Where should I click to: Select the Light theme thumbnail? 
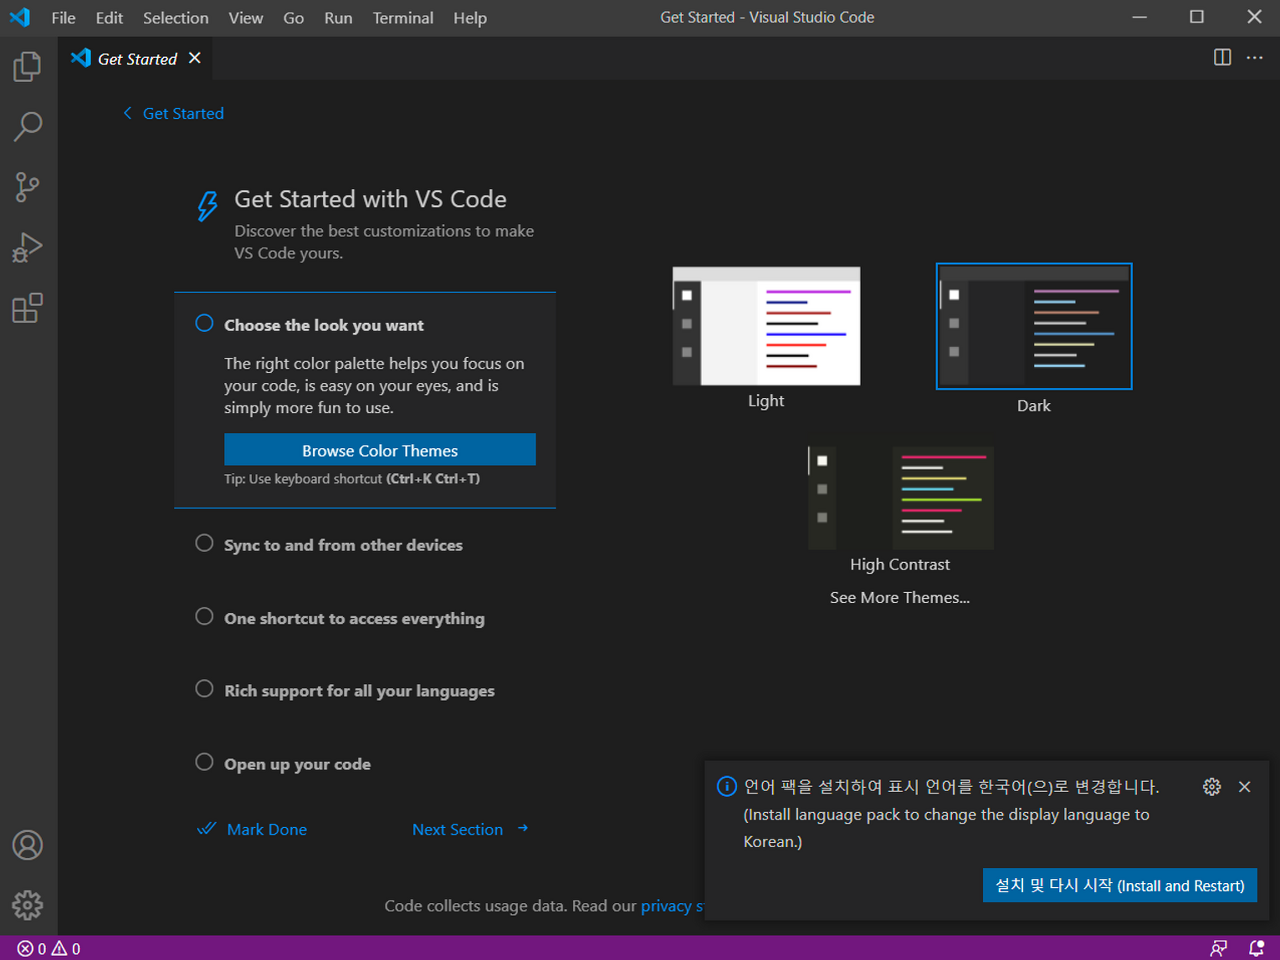pos(766,326)
